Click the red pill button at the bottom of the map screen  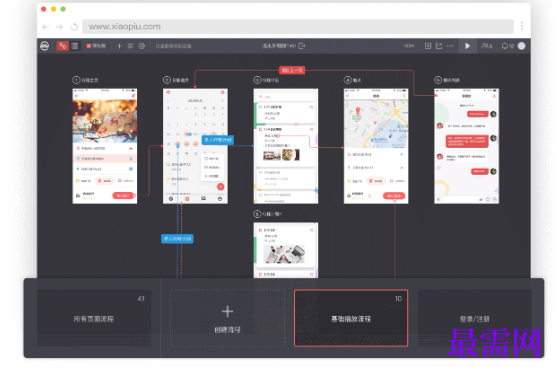(394, 196)
